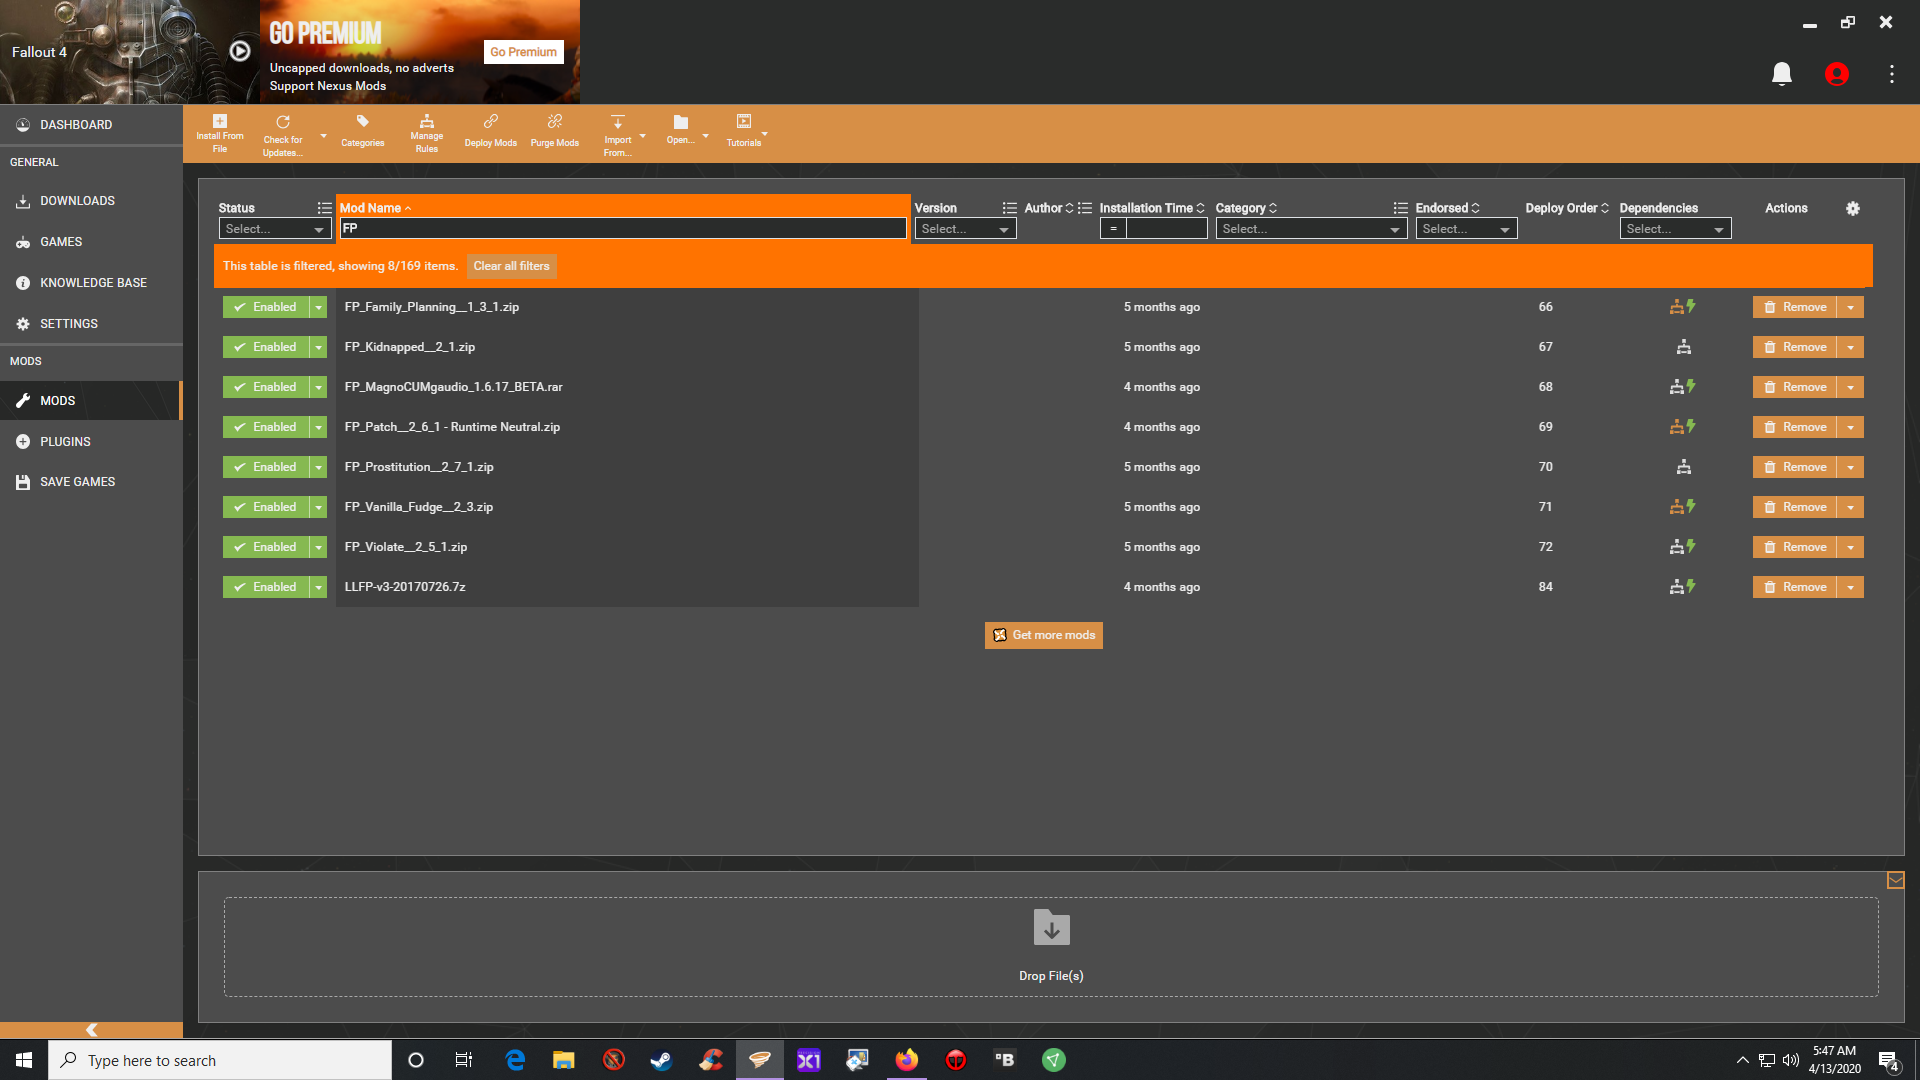Open dependencies icon for FP_Prostitution row
Screen dimensions: 1920x1080
coord(1684,467)
